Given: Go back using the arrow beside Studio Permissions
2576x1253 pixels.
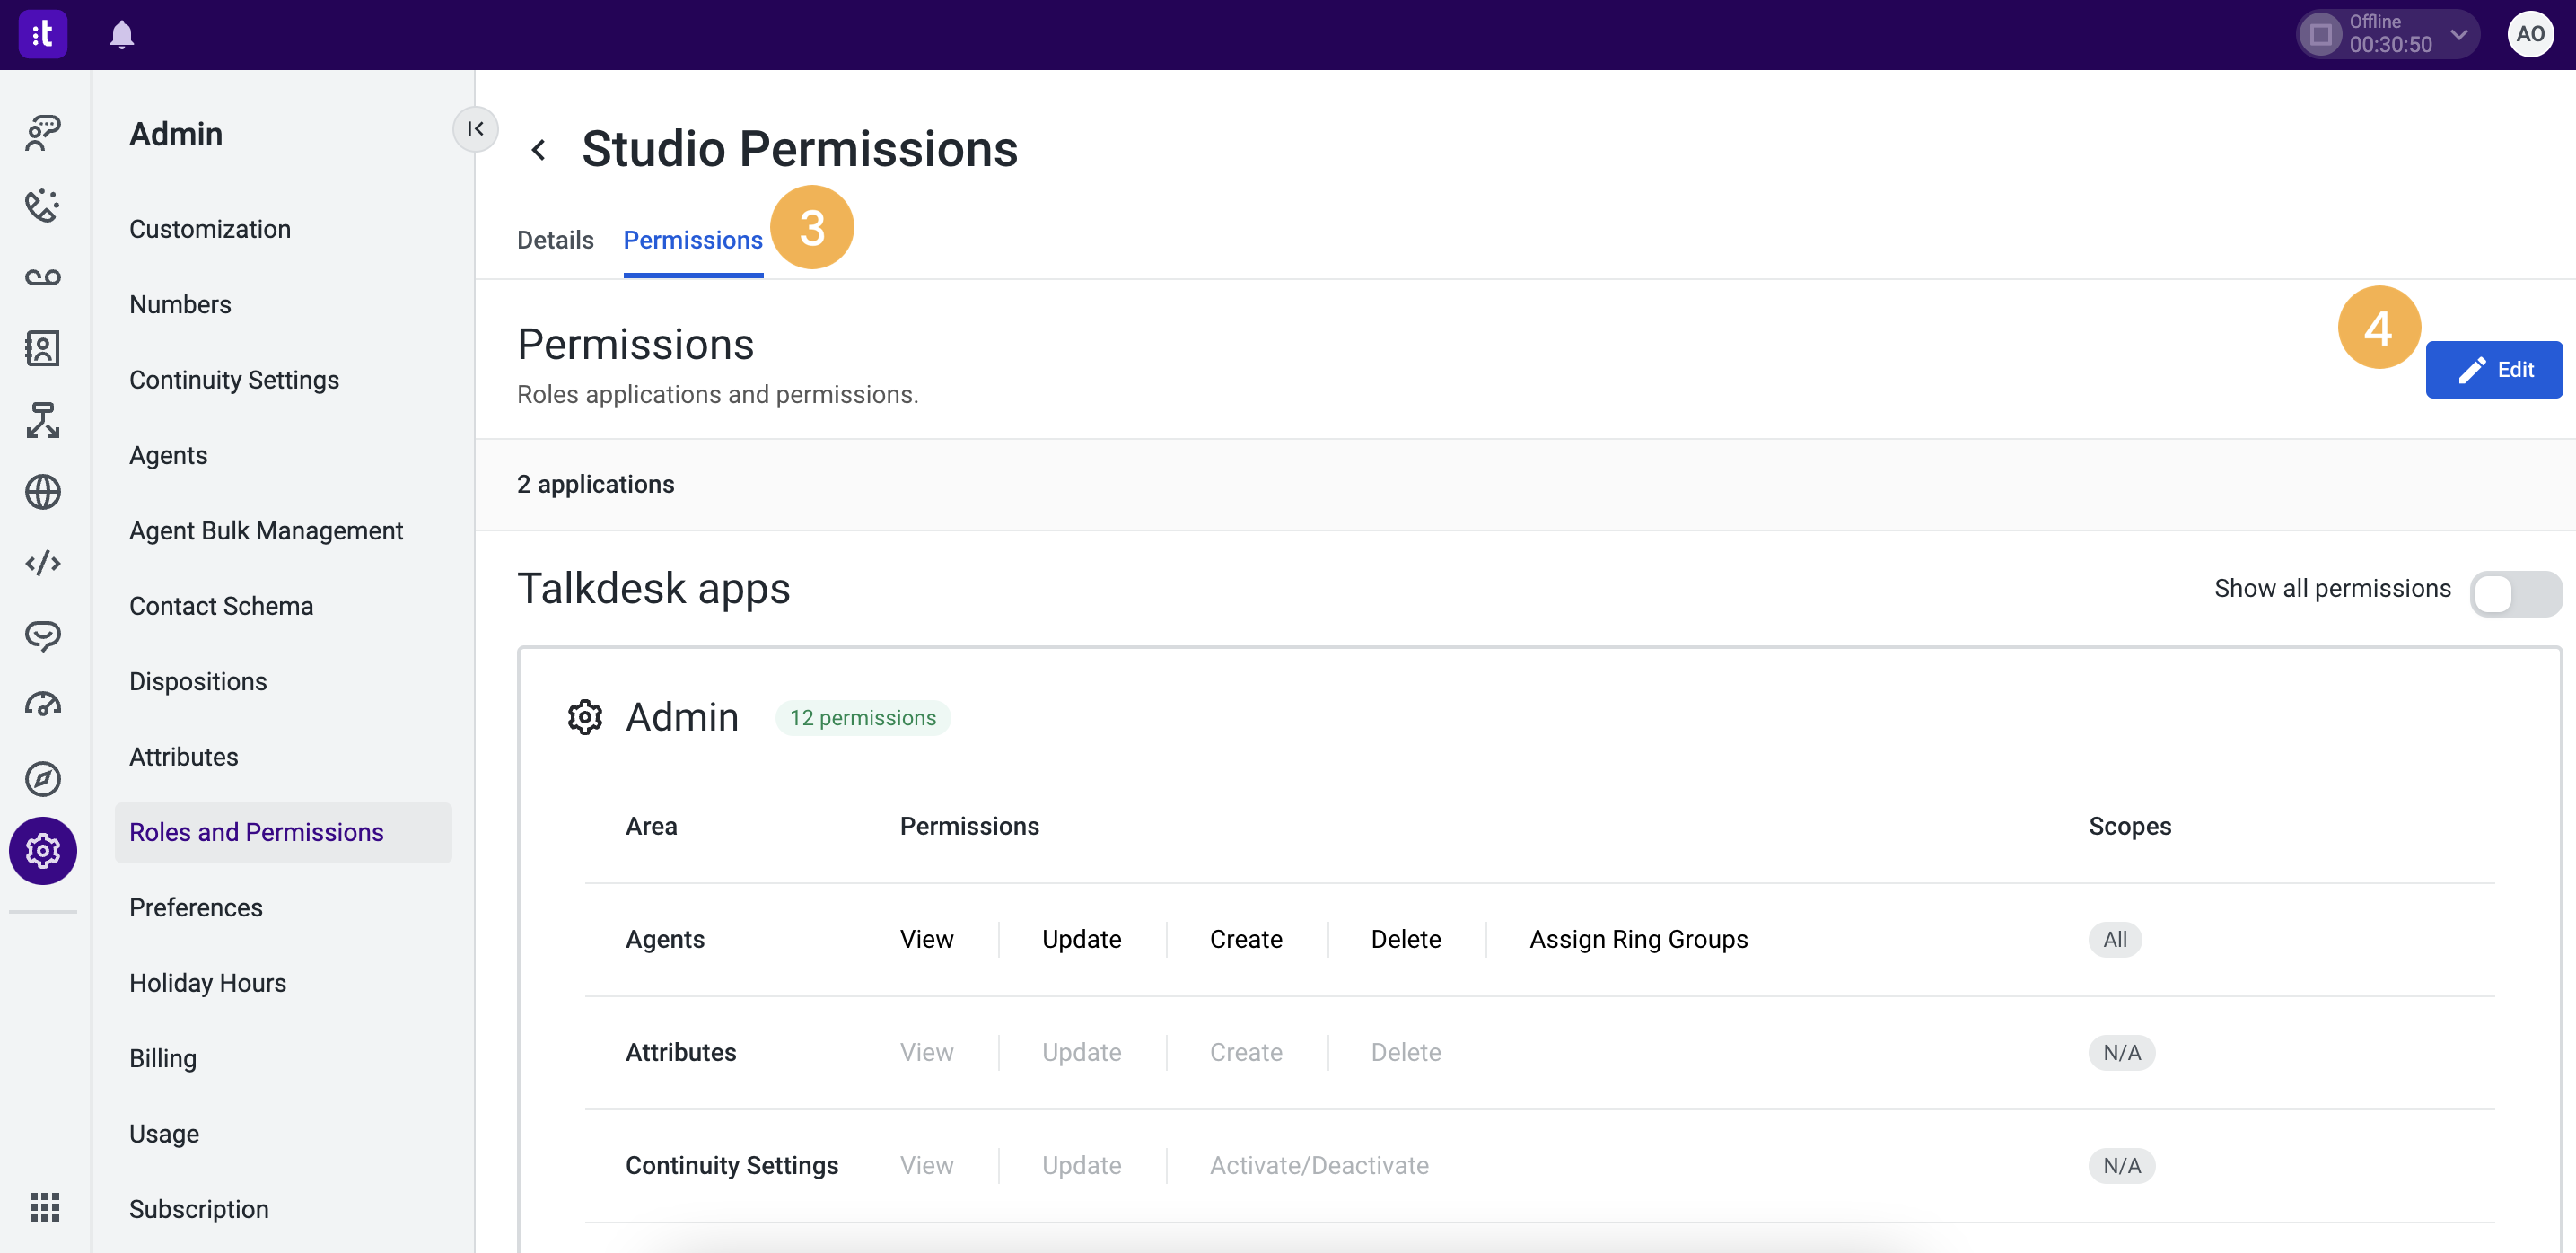Looking at the screenshot, I should pyautogui.click(x=538, y=150).
